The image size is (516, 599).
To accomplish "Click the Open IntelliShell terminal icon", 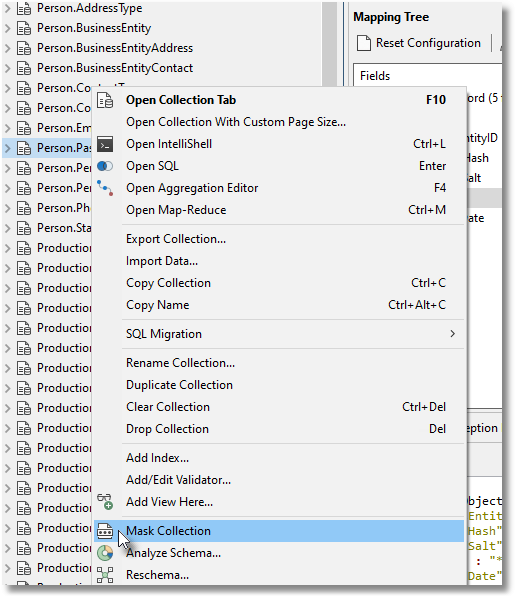I will (x=105, y=144).
